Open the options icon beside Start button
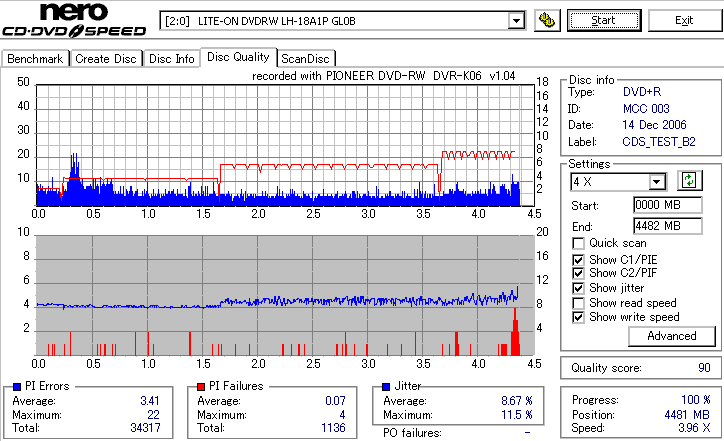724x441 pixels. [547, 21]
